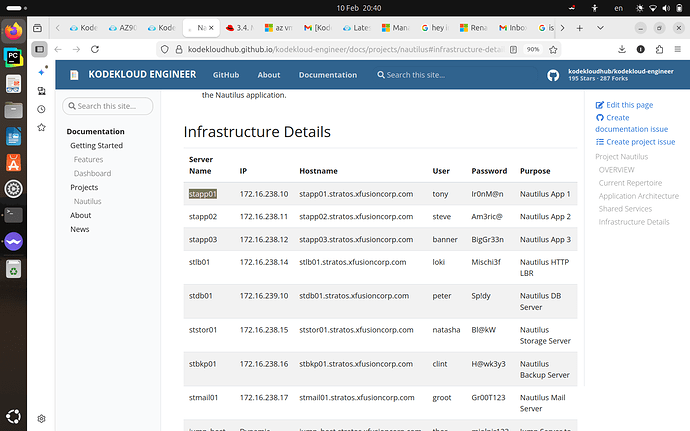Screen dimensions: 690x431
Task: Open AI chatbot sparkle icon in sidebar
Action: 42,71
